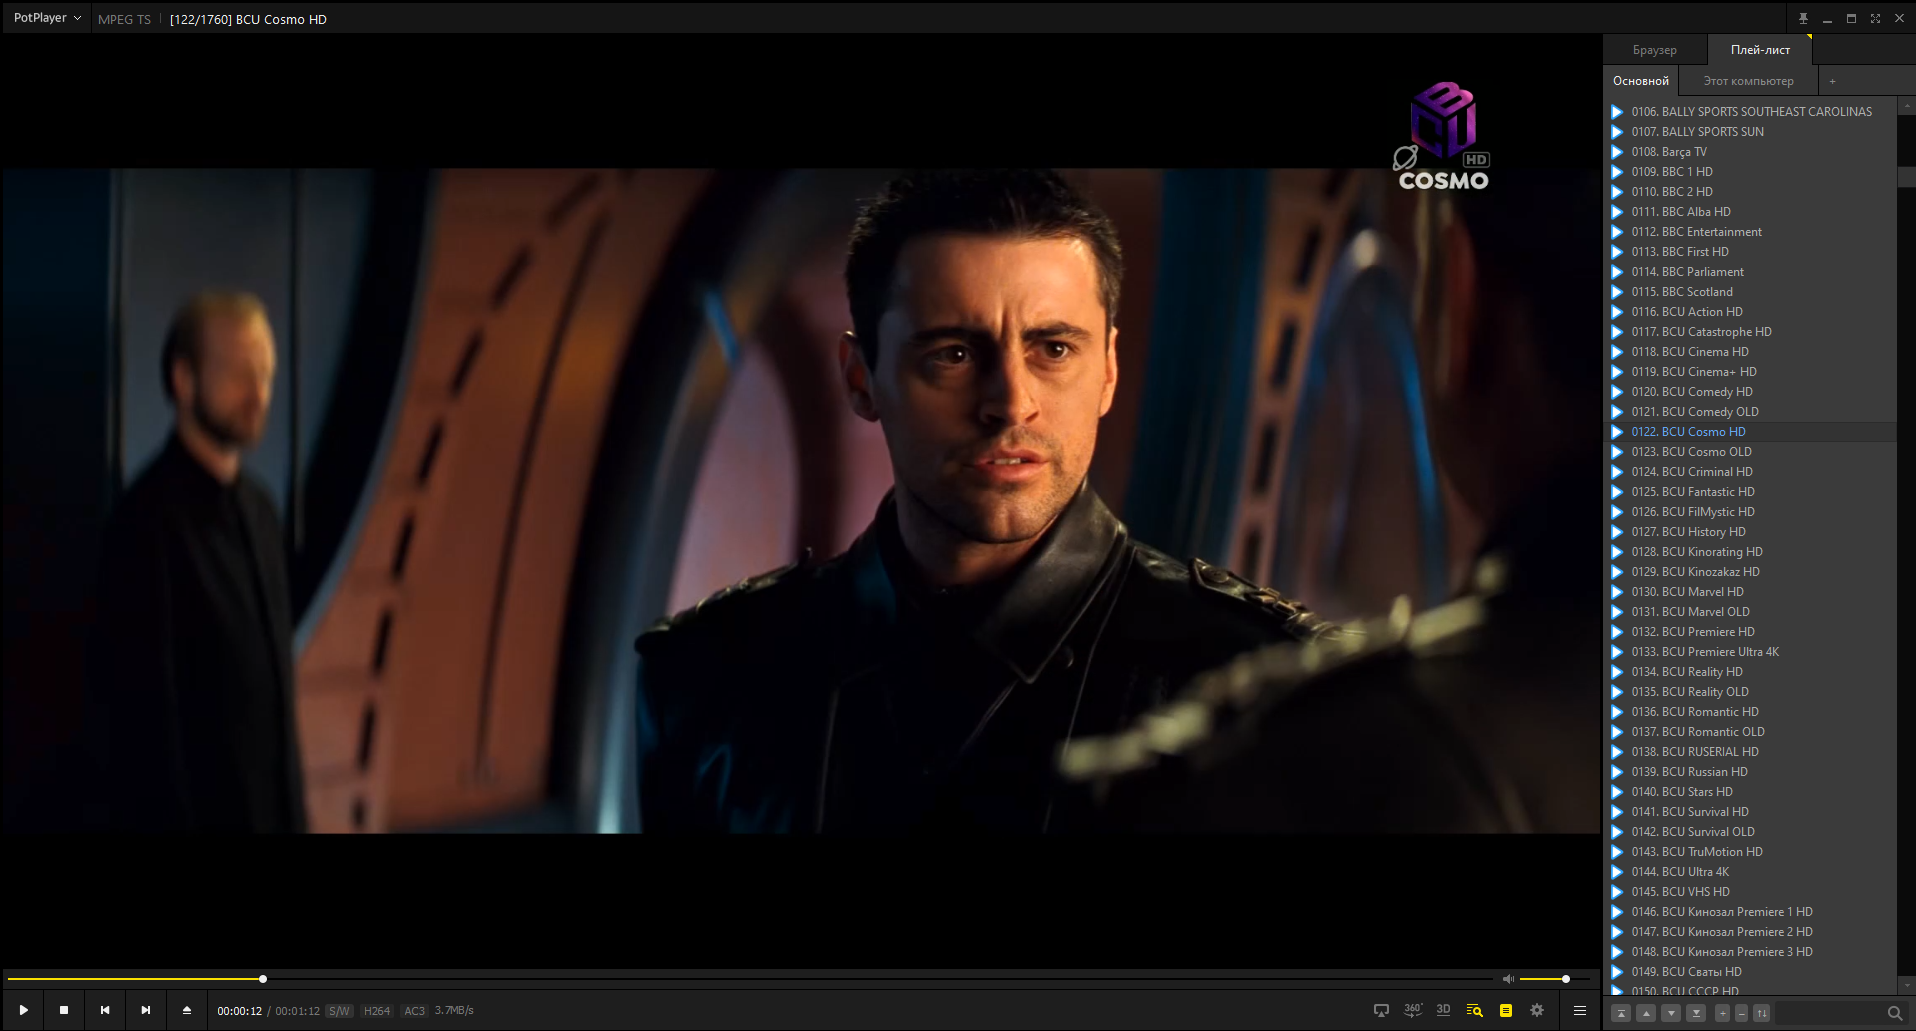This screenshot has width=1916, height=1031.
Task: Add a new playlist tab with plus
Action: pyautogui.click(x=1832, y=81)
